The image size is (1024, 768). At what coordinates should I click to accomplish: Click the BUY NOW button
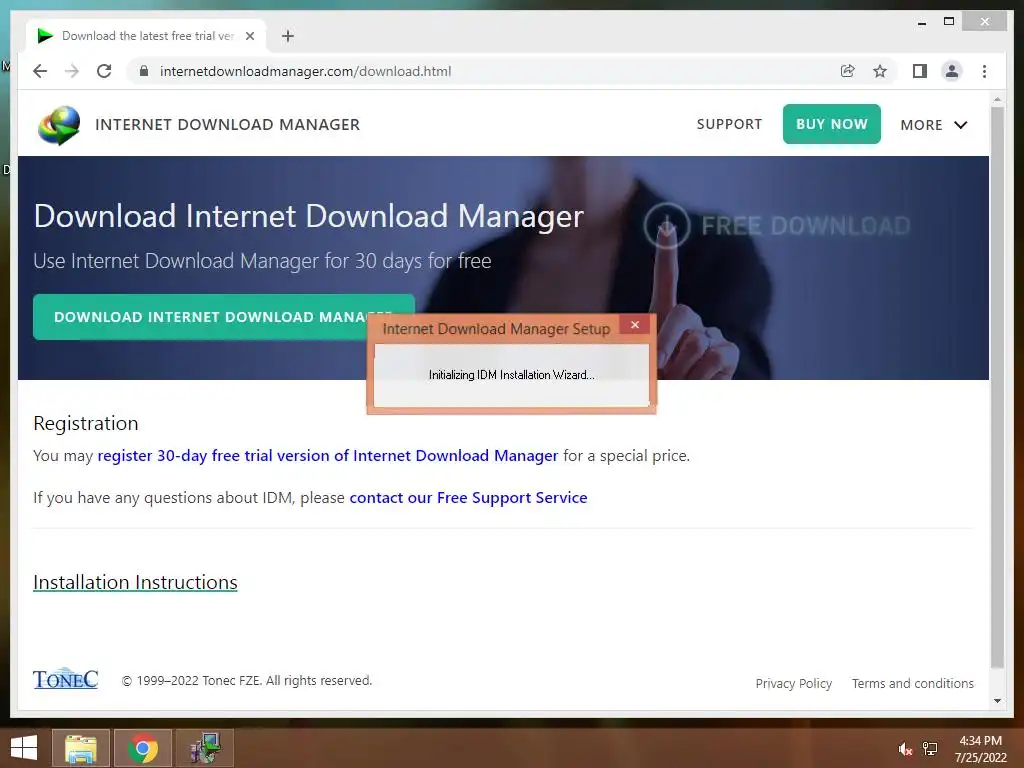(831, 124)
